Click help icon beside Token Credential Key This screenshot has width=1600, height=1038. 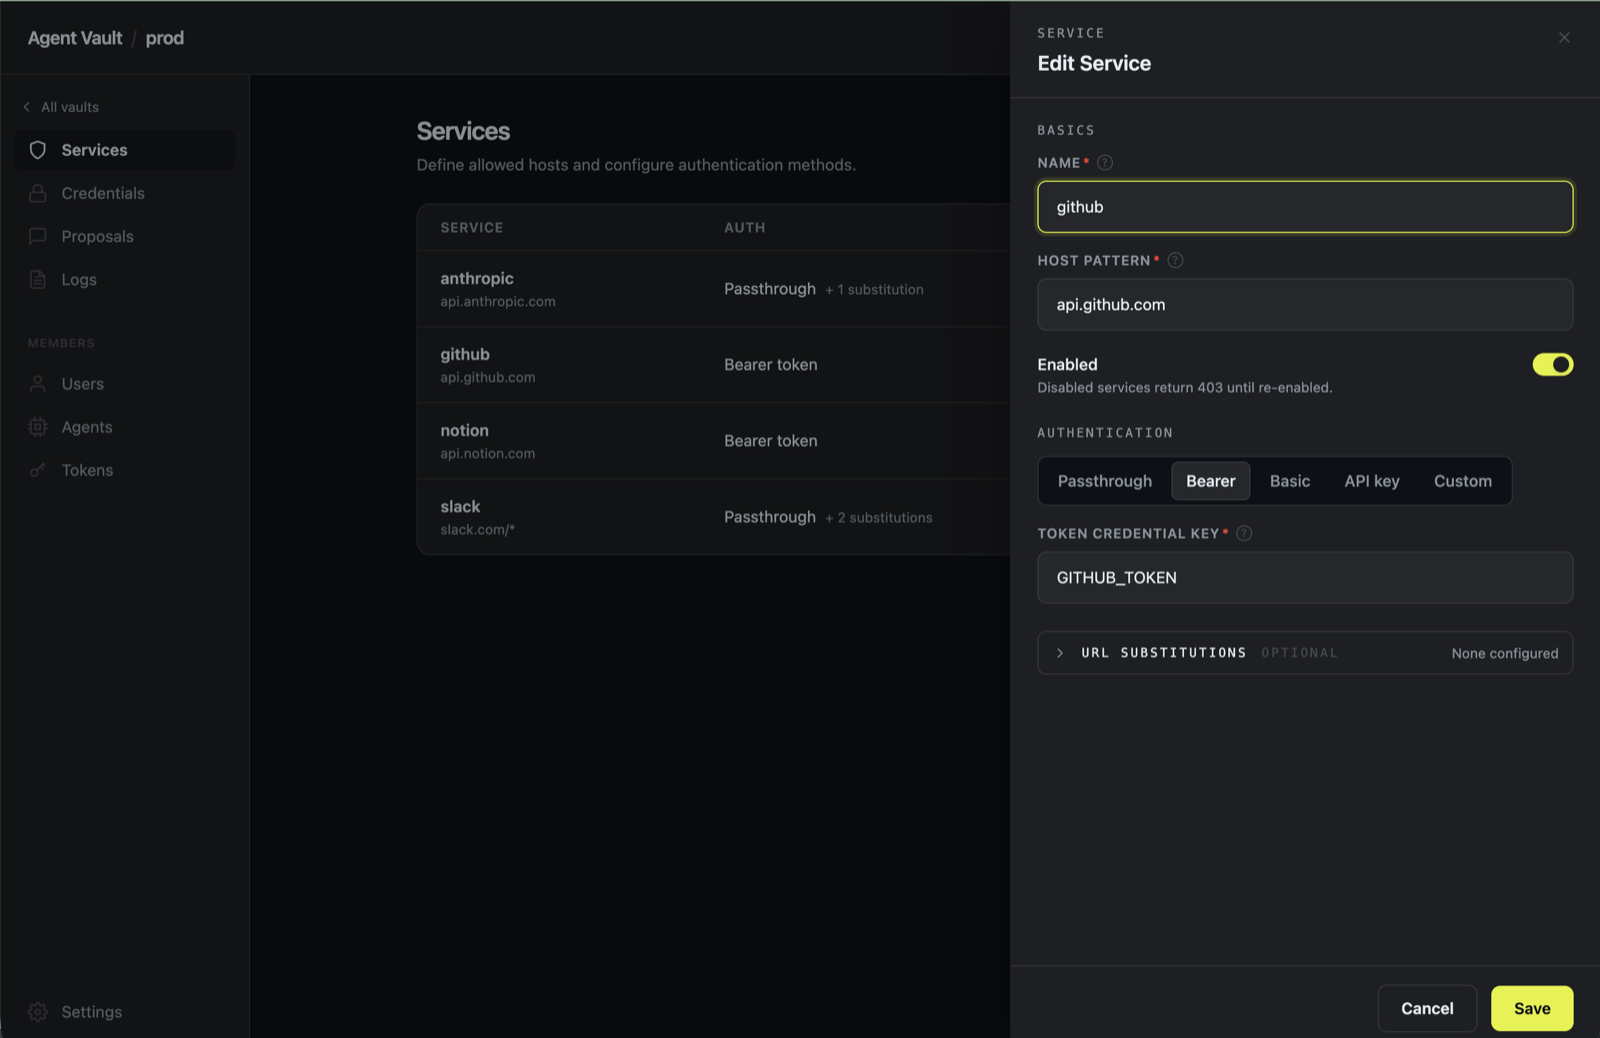[1244, 533]
